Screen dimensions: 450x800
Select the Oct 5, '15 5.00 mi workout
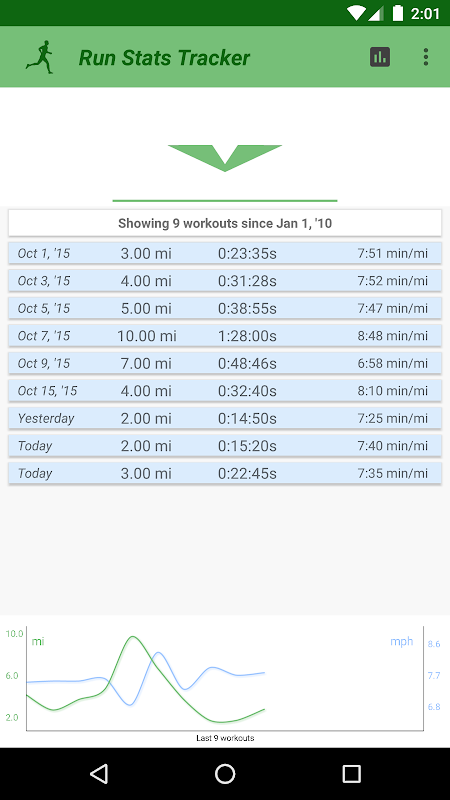coord(225,309)
